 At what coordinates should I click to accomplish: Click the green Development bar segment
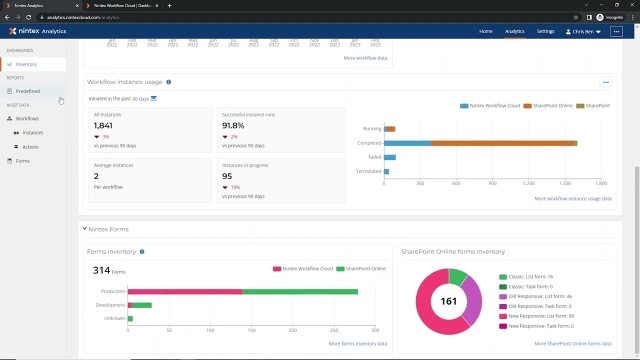[142, 305]
